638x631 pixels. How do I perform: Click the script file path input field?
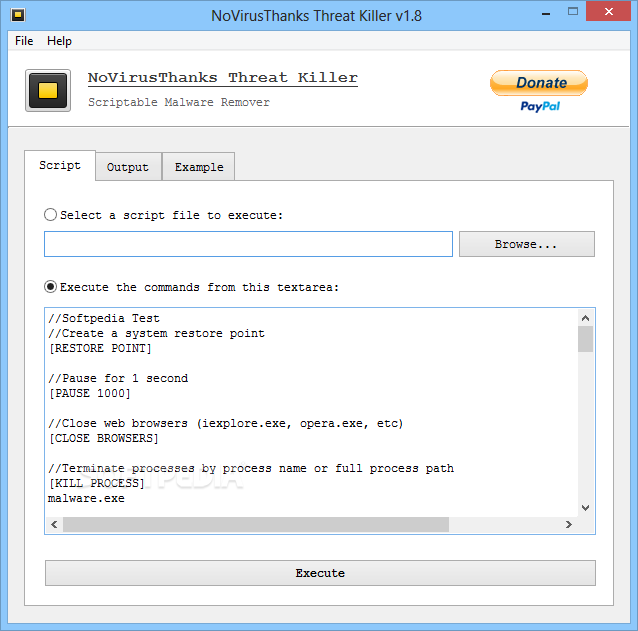(248, 244)
